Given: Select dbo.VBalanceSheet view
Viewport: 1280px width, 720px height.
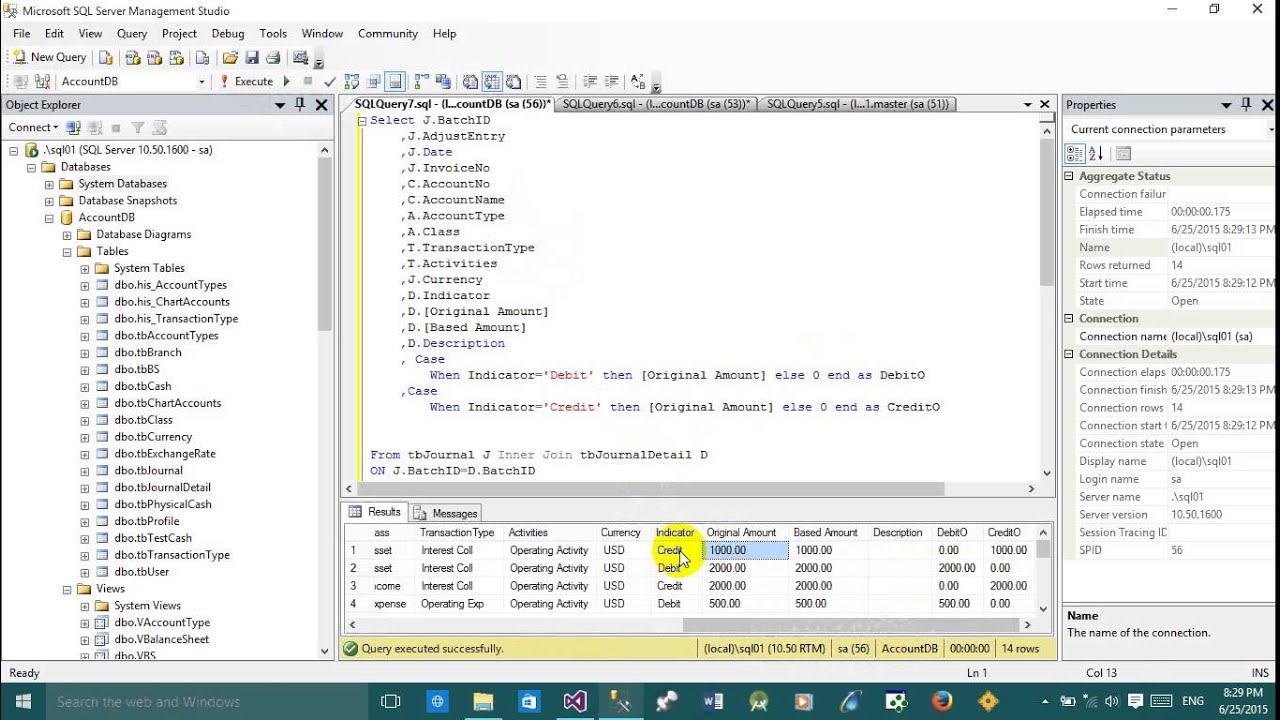Looking at the screenshot, I should tap(161, 639).
